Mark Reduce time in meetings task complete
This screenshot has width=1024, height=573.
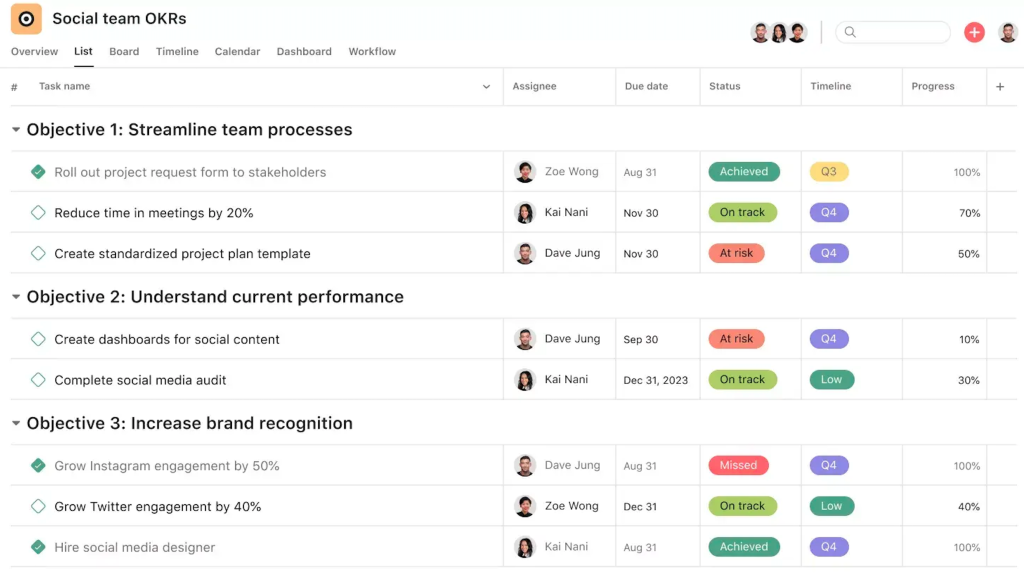(38, 212)
